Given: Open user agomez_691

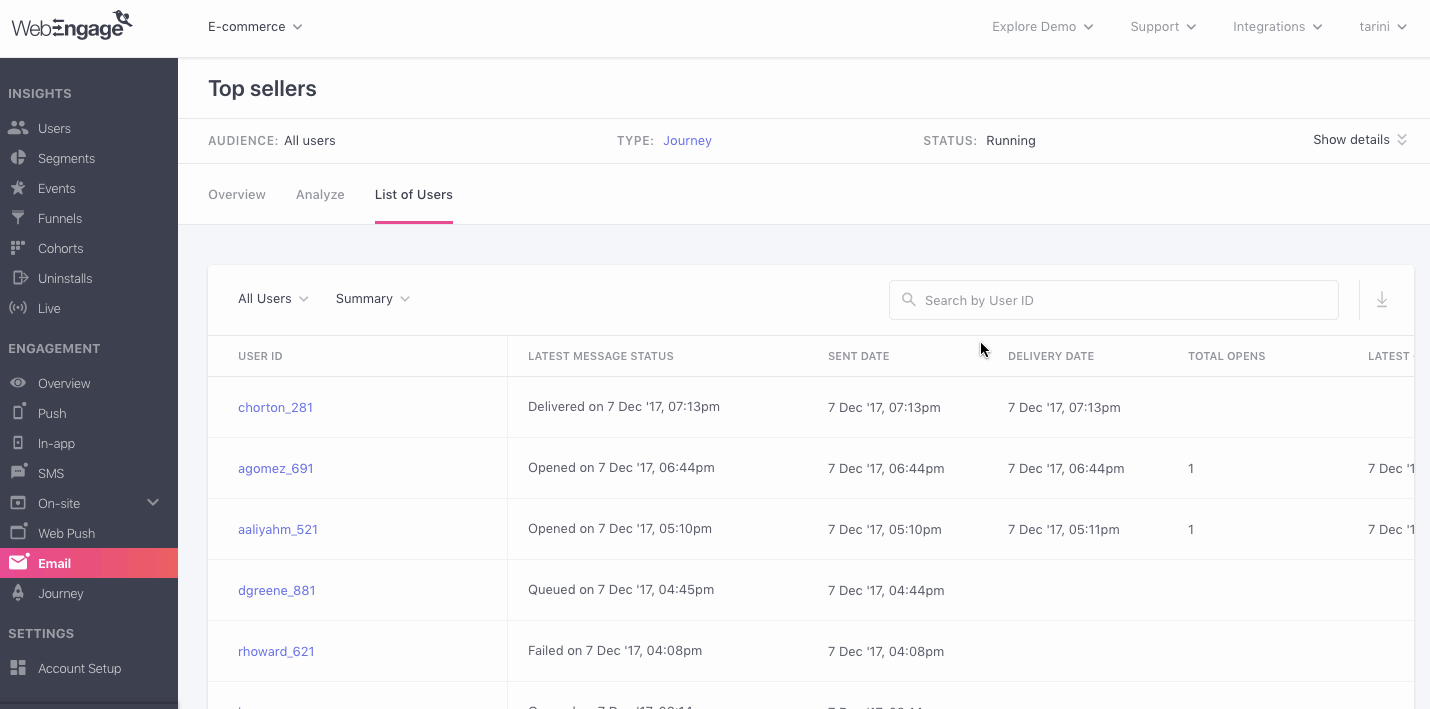Looking at the screenshot, I should point(276,469).
